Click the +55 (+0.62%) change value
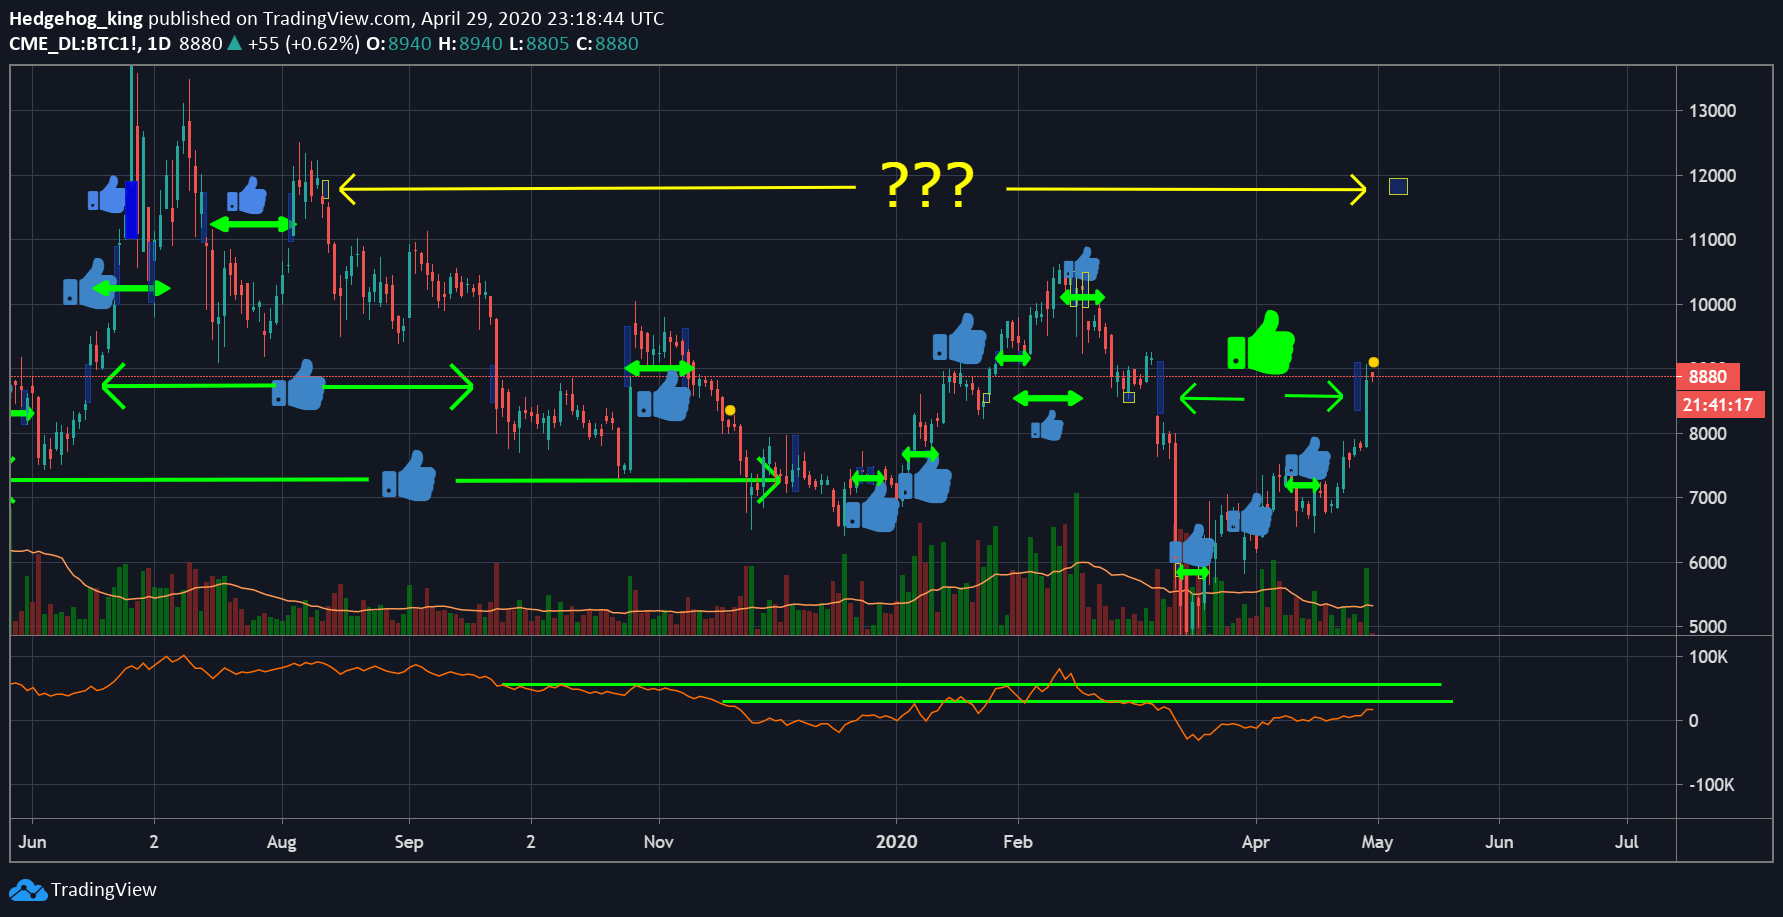The image size is (1783, 917). pyautogui.click(x=304, y=43)
